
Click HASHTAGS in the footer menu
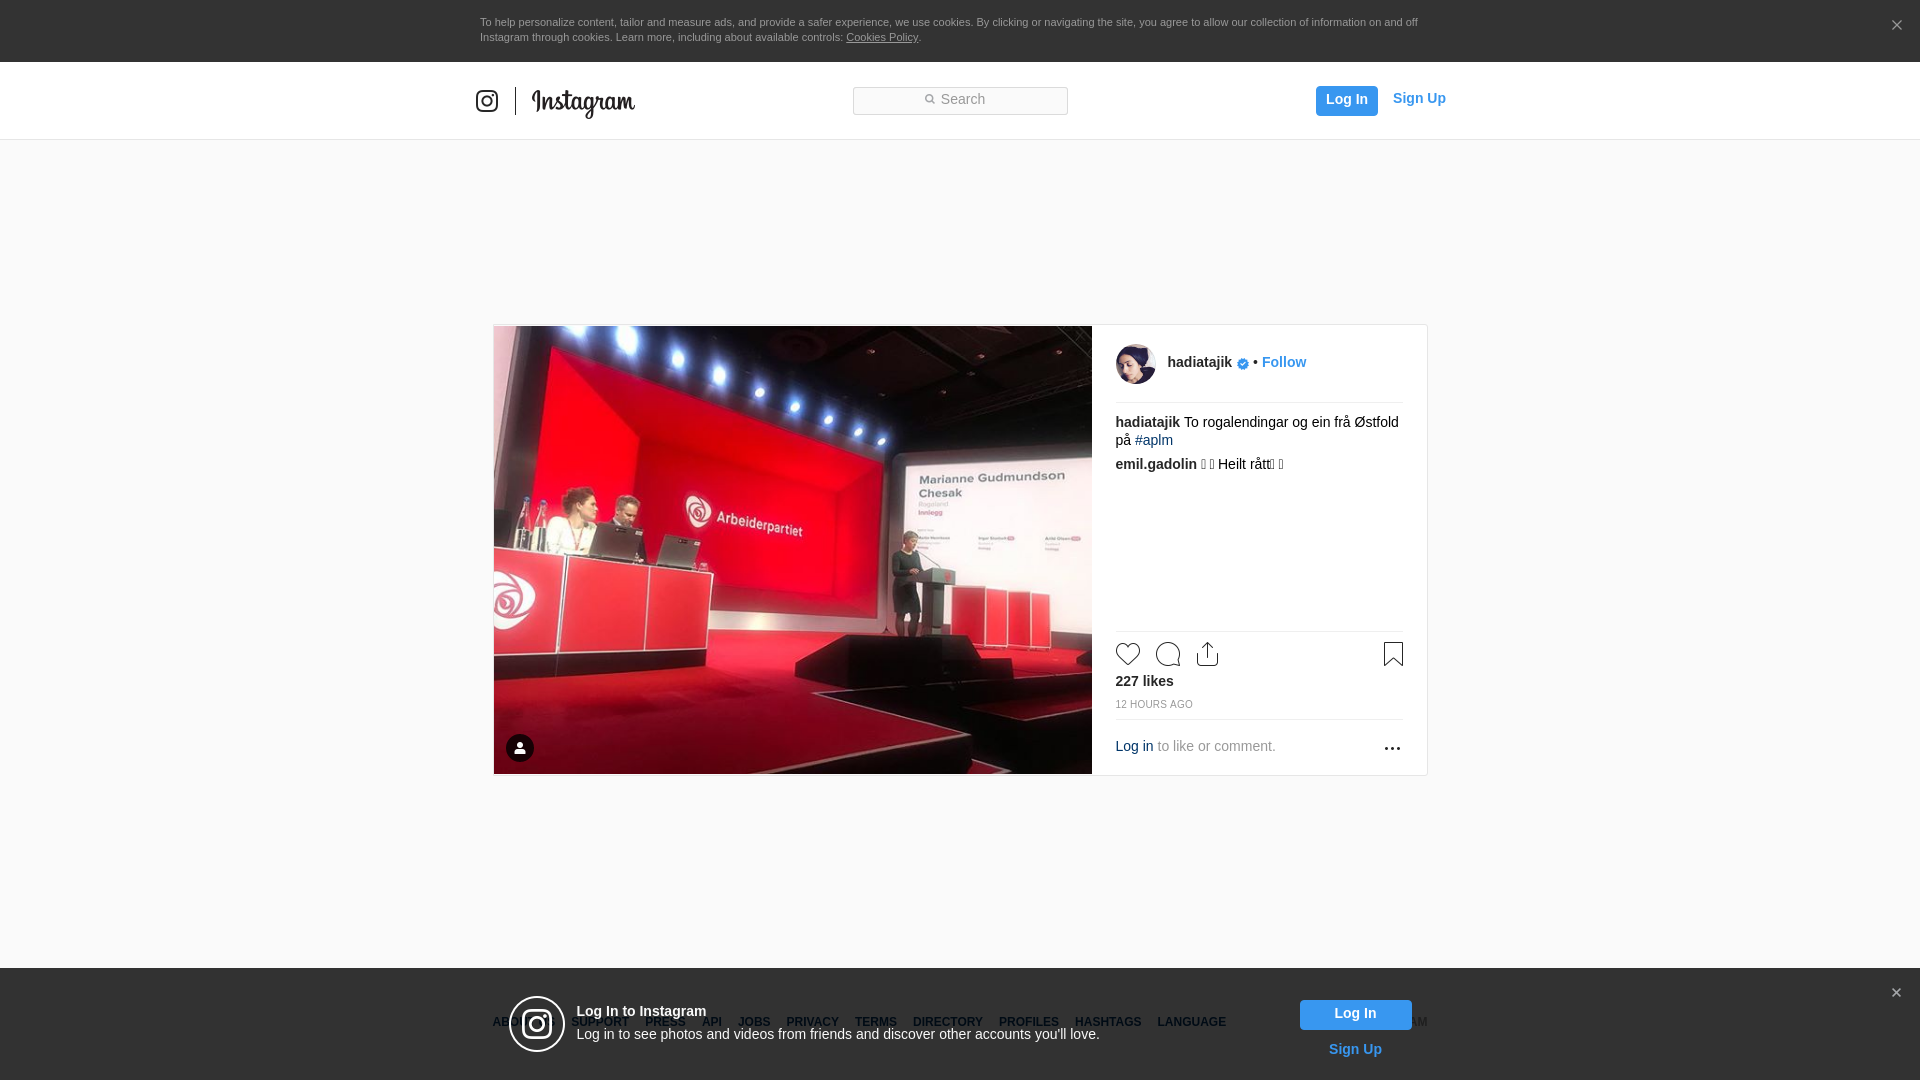(x=1107, y=1022)
